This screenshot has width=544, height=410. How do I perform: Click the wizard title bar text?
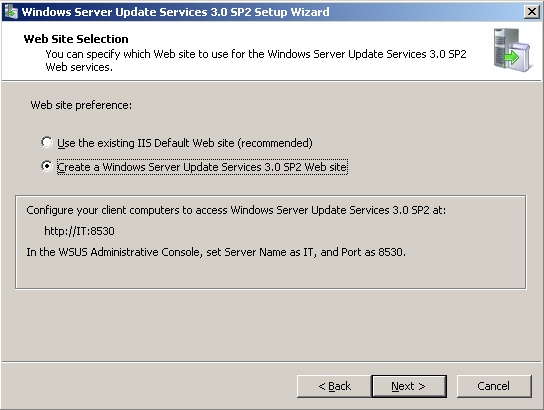point(175,12)
